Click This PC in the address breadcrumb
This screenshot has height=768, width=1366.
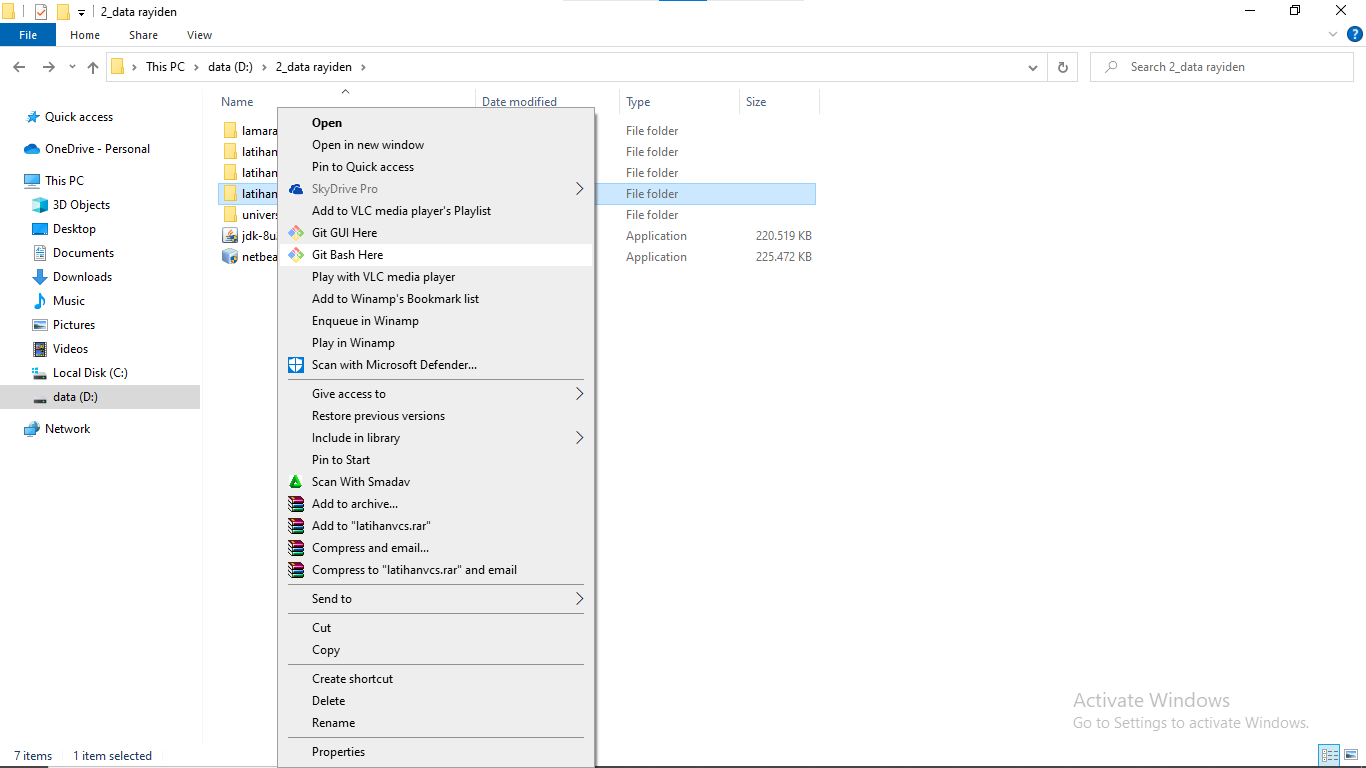(x=165, y=67)
